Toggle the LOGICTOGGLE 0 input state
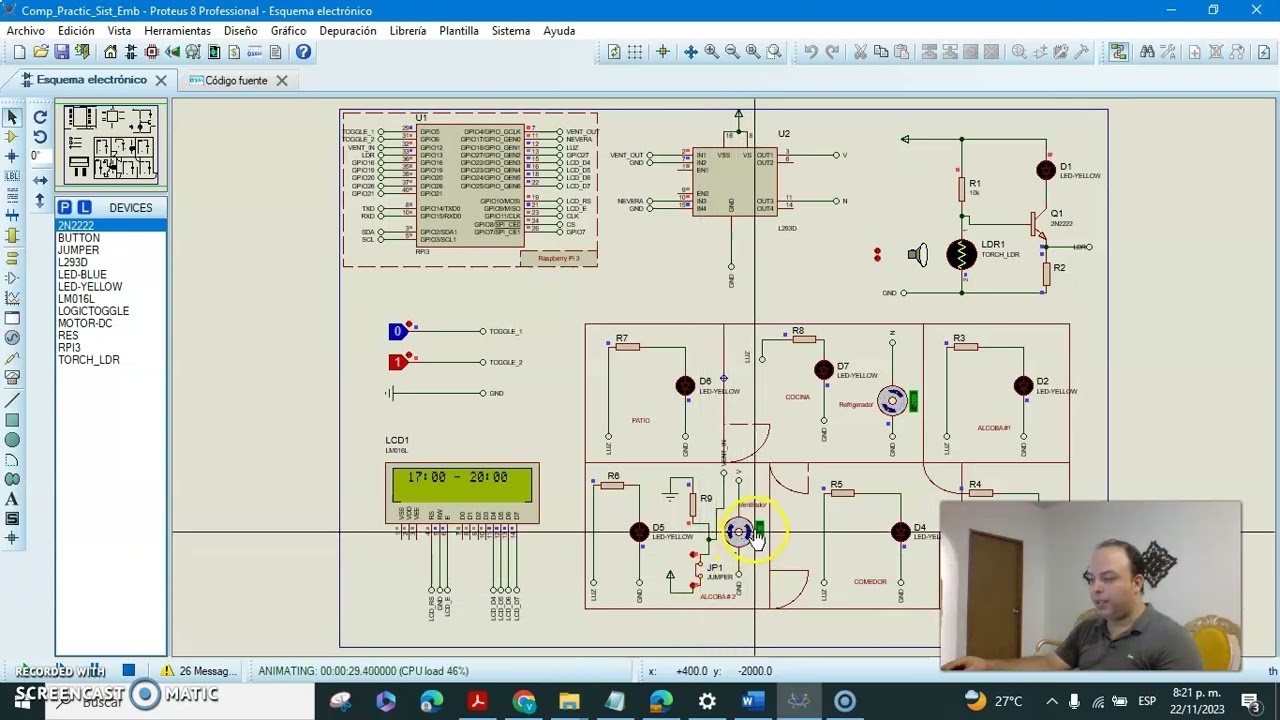Image resolution: width=1280 pixels, height=720 pixels. tap(398, 331)
